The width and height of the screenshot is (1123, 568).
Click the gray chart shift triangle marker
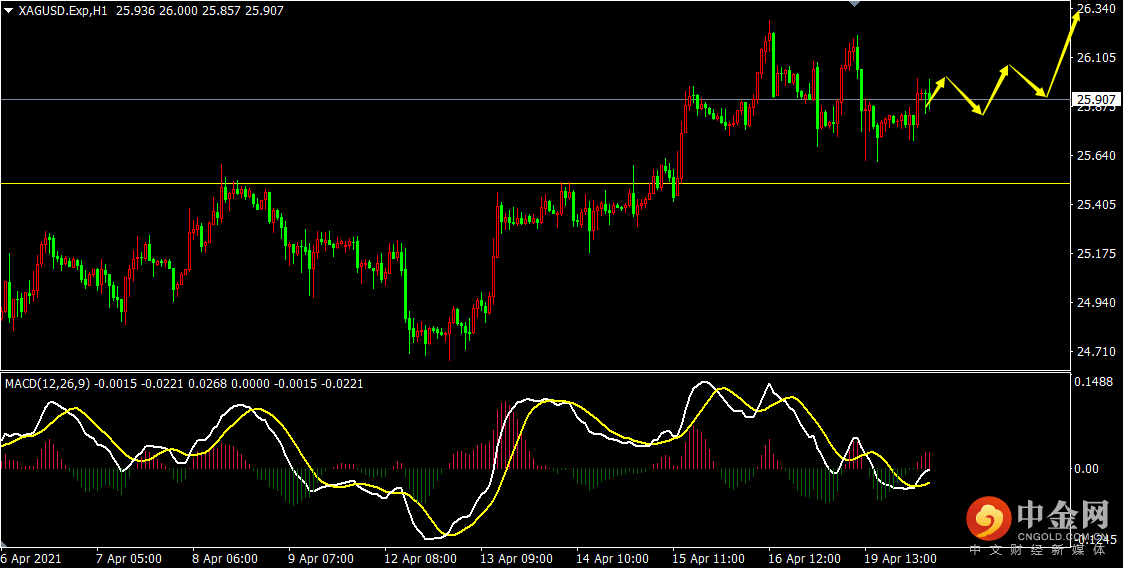(854, 4)
